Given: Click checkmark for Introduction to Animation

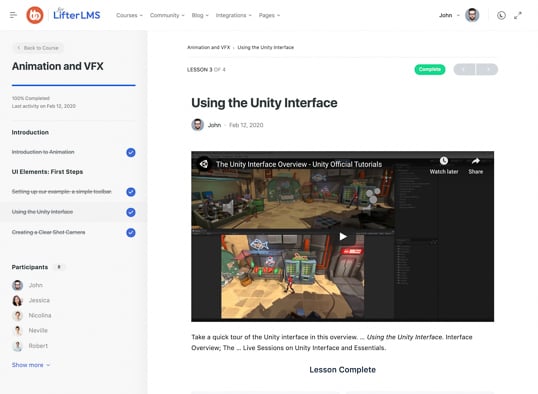Looking at the screenshot, I should (x=131, y=152).
